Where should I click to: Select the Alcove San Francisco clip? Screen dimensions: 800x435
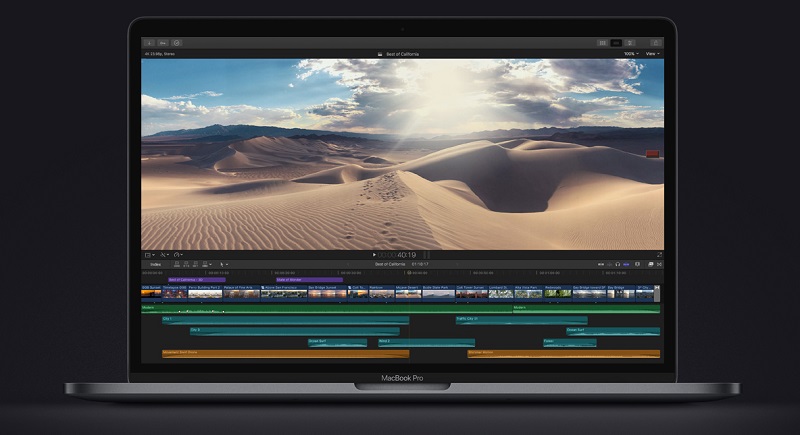284,294
